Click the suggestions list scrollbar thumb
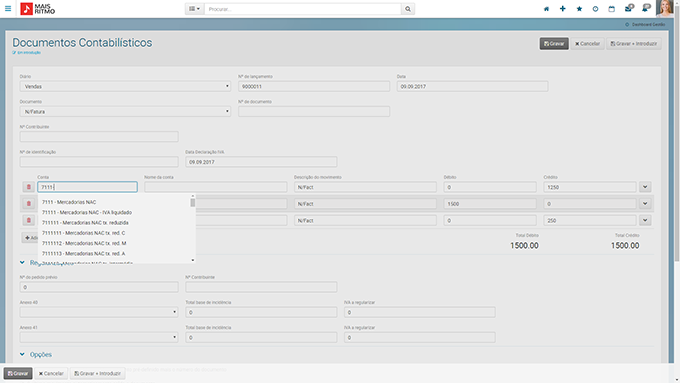 pyautogui.click(x=193, y=203)
